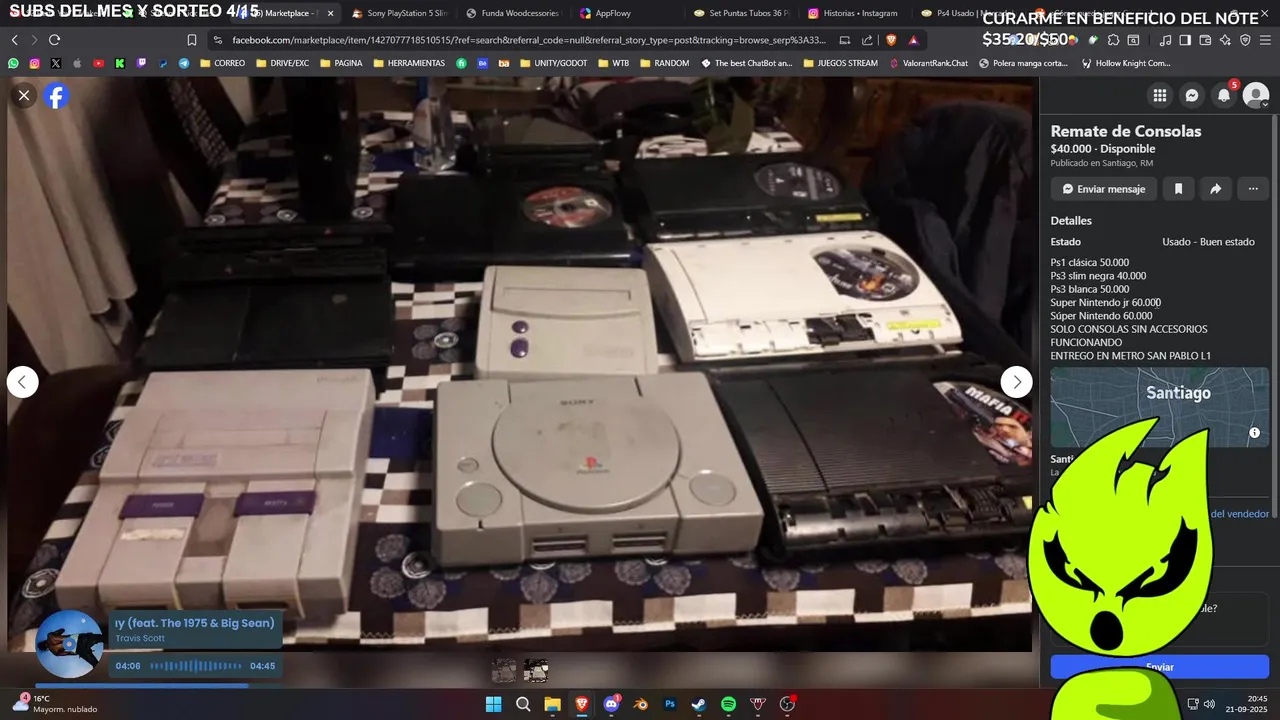Click the Enviar mensaje button
This screenshot has width=1280, height=720.
[1103, 189]
